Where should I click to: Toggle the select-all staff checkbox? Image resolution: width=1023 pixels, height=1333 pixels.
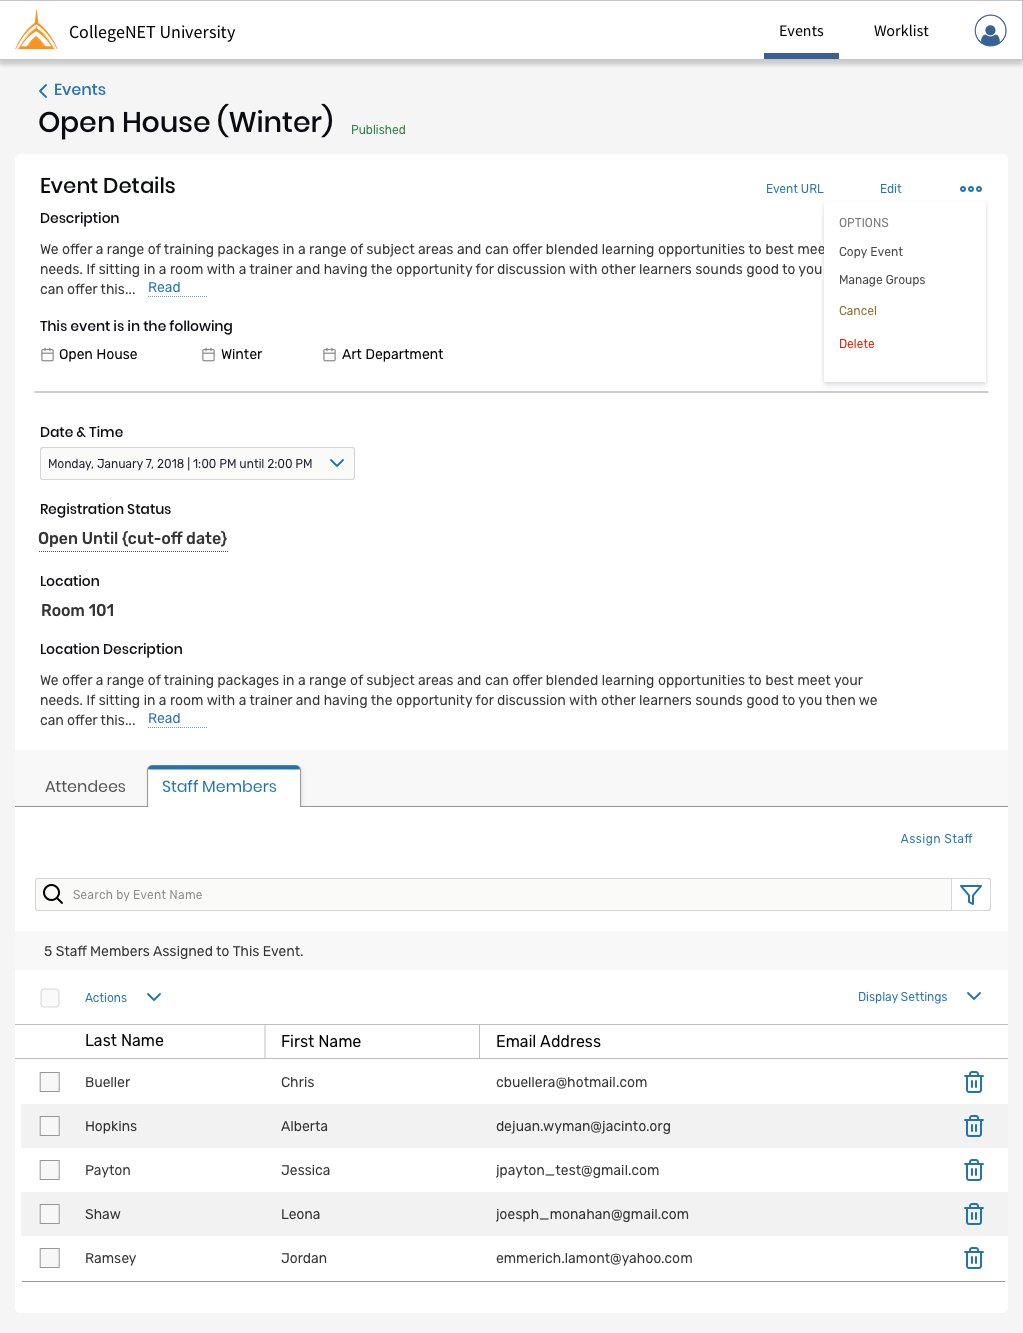50,998
